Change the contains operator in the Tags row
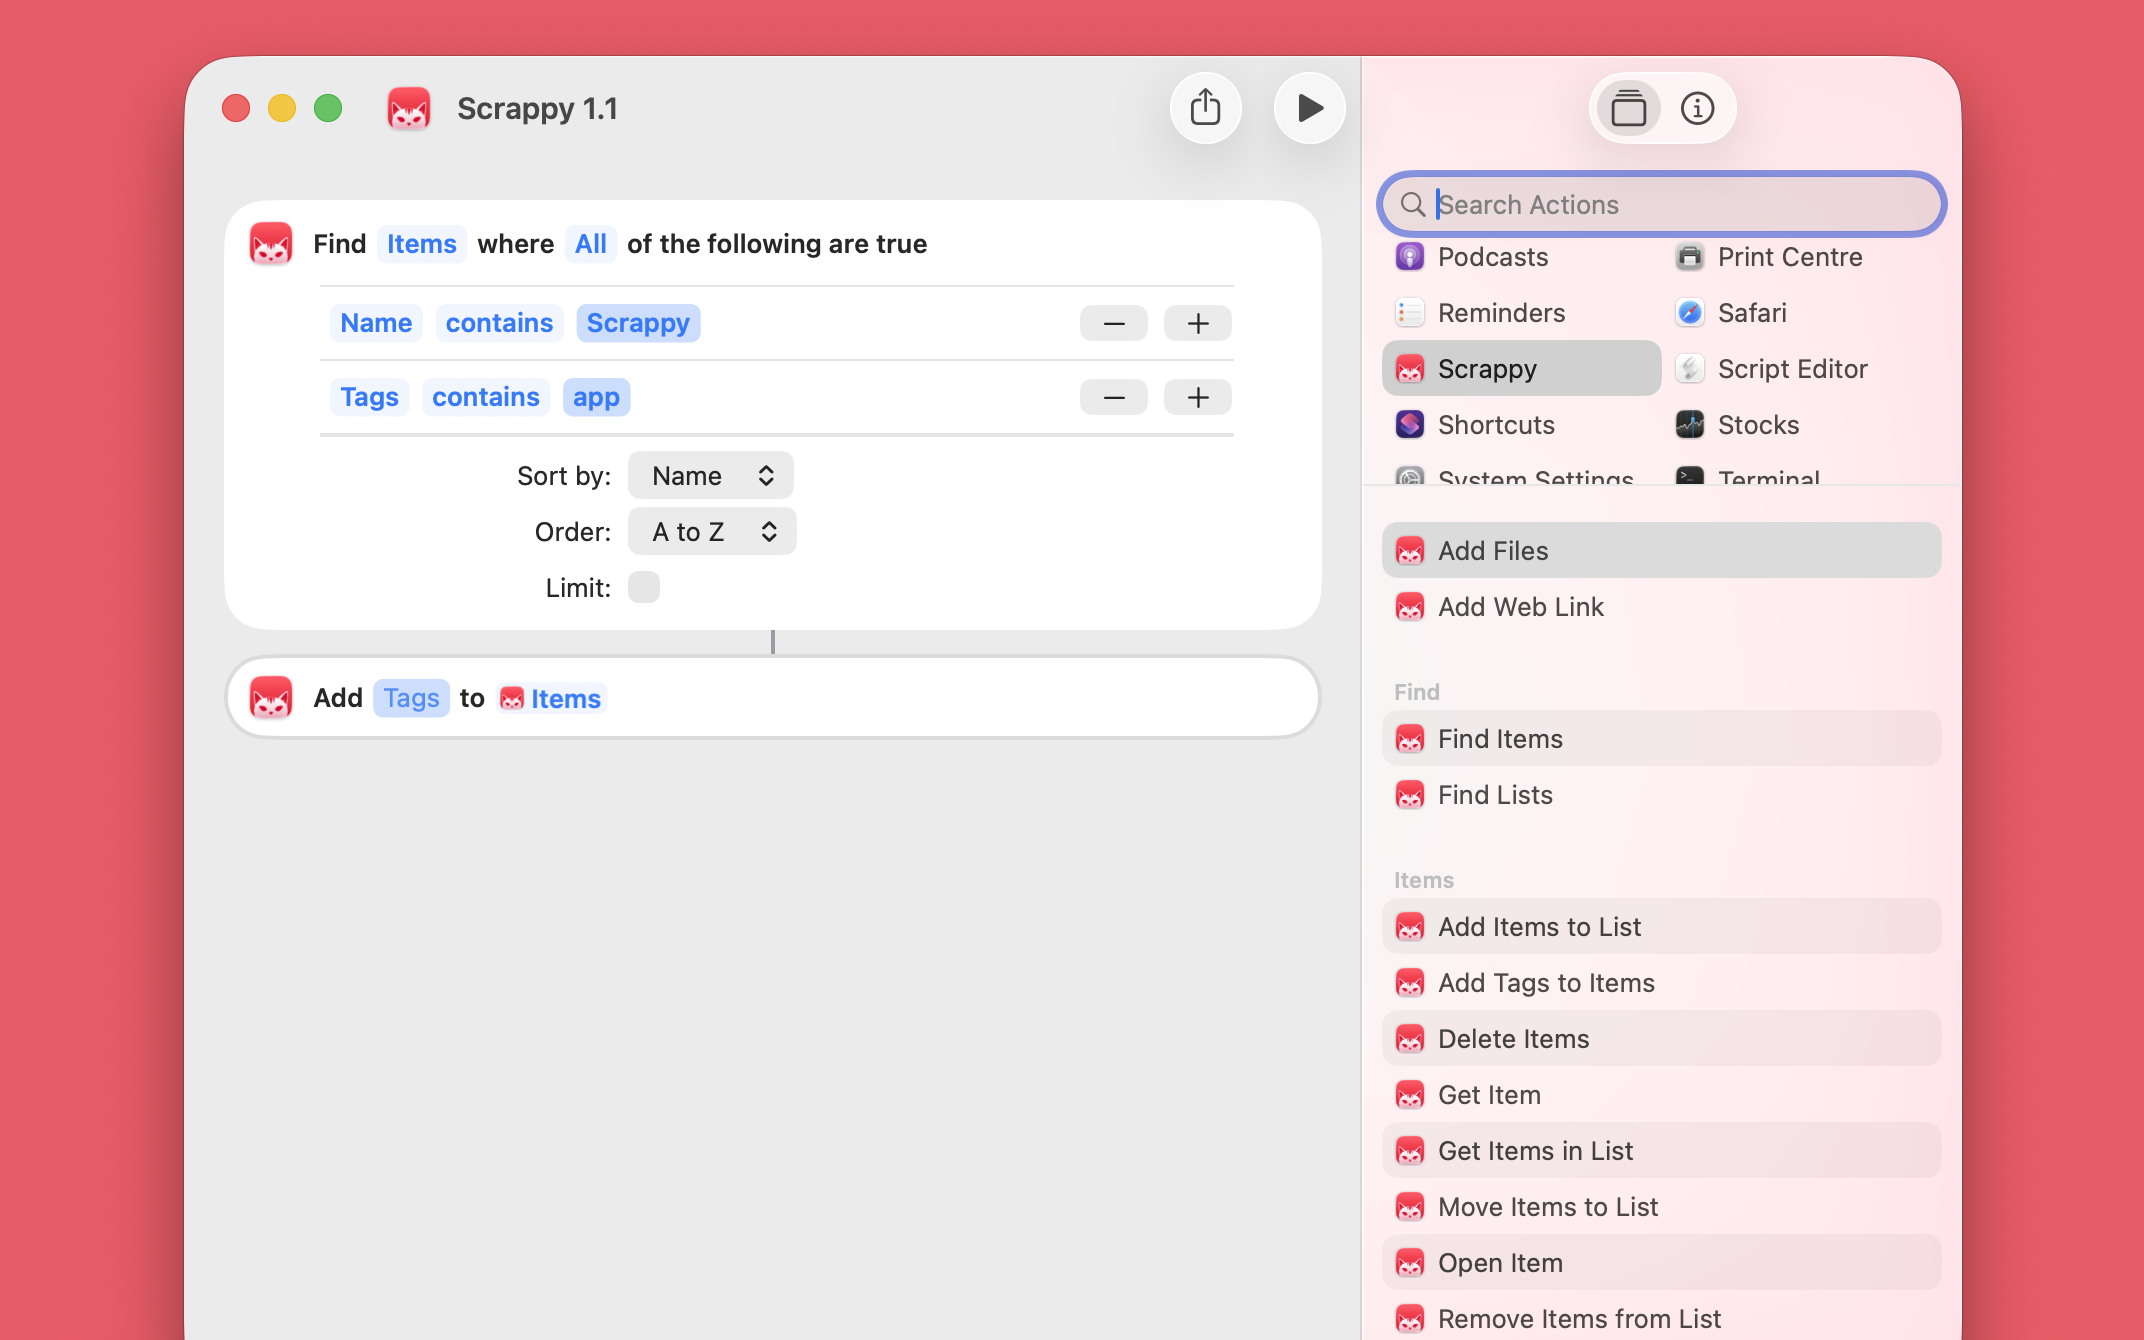The width and height of the screenshot is (2144, 1340). (x=485, y=397)
